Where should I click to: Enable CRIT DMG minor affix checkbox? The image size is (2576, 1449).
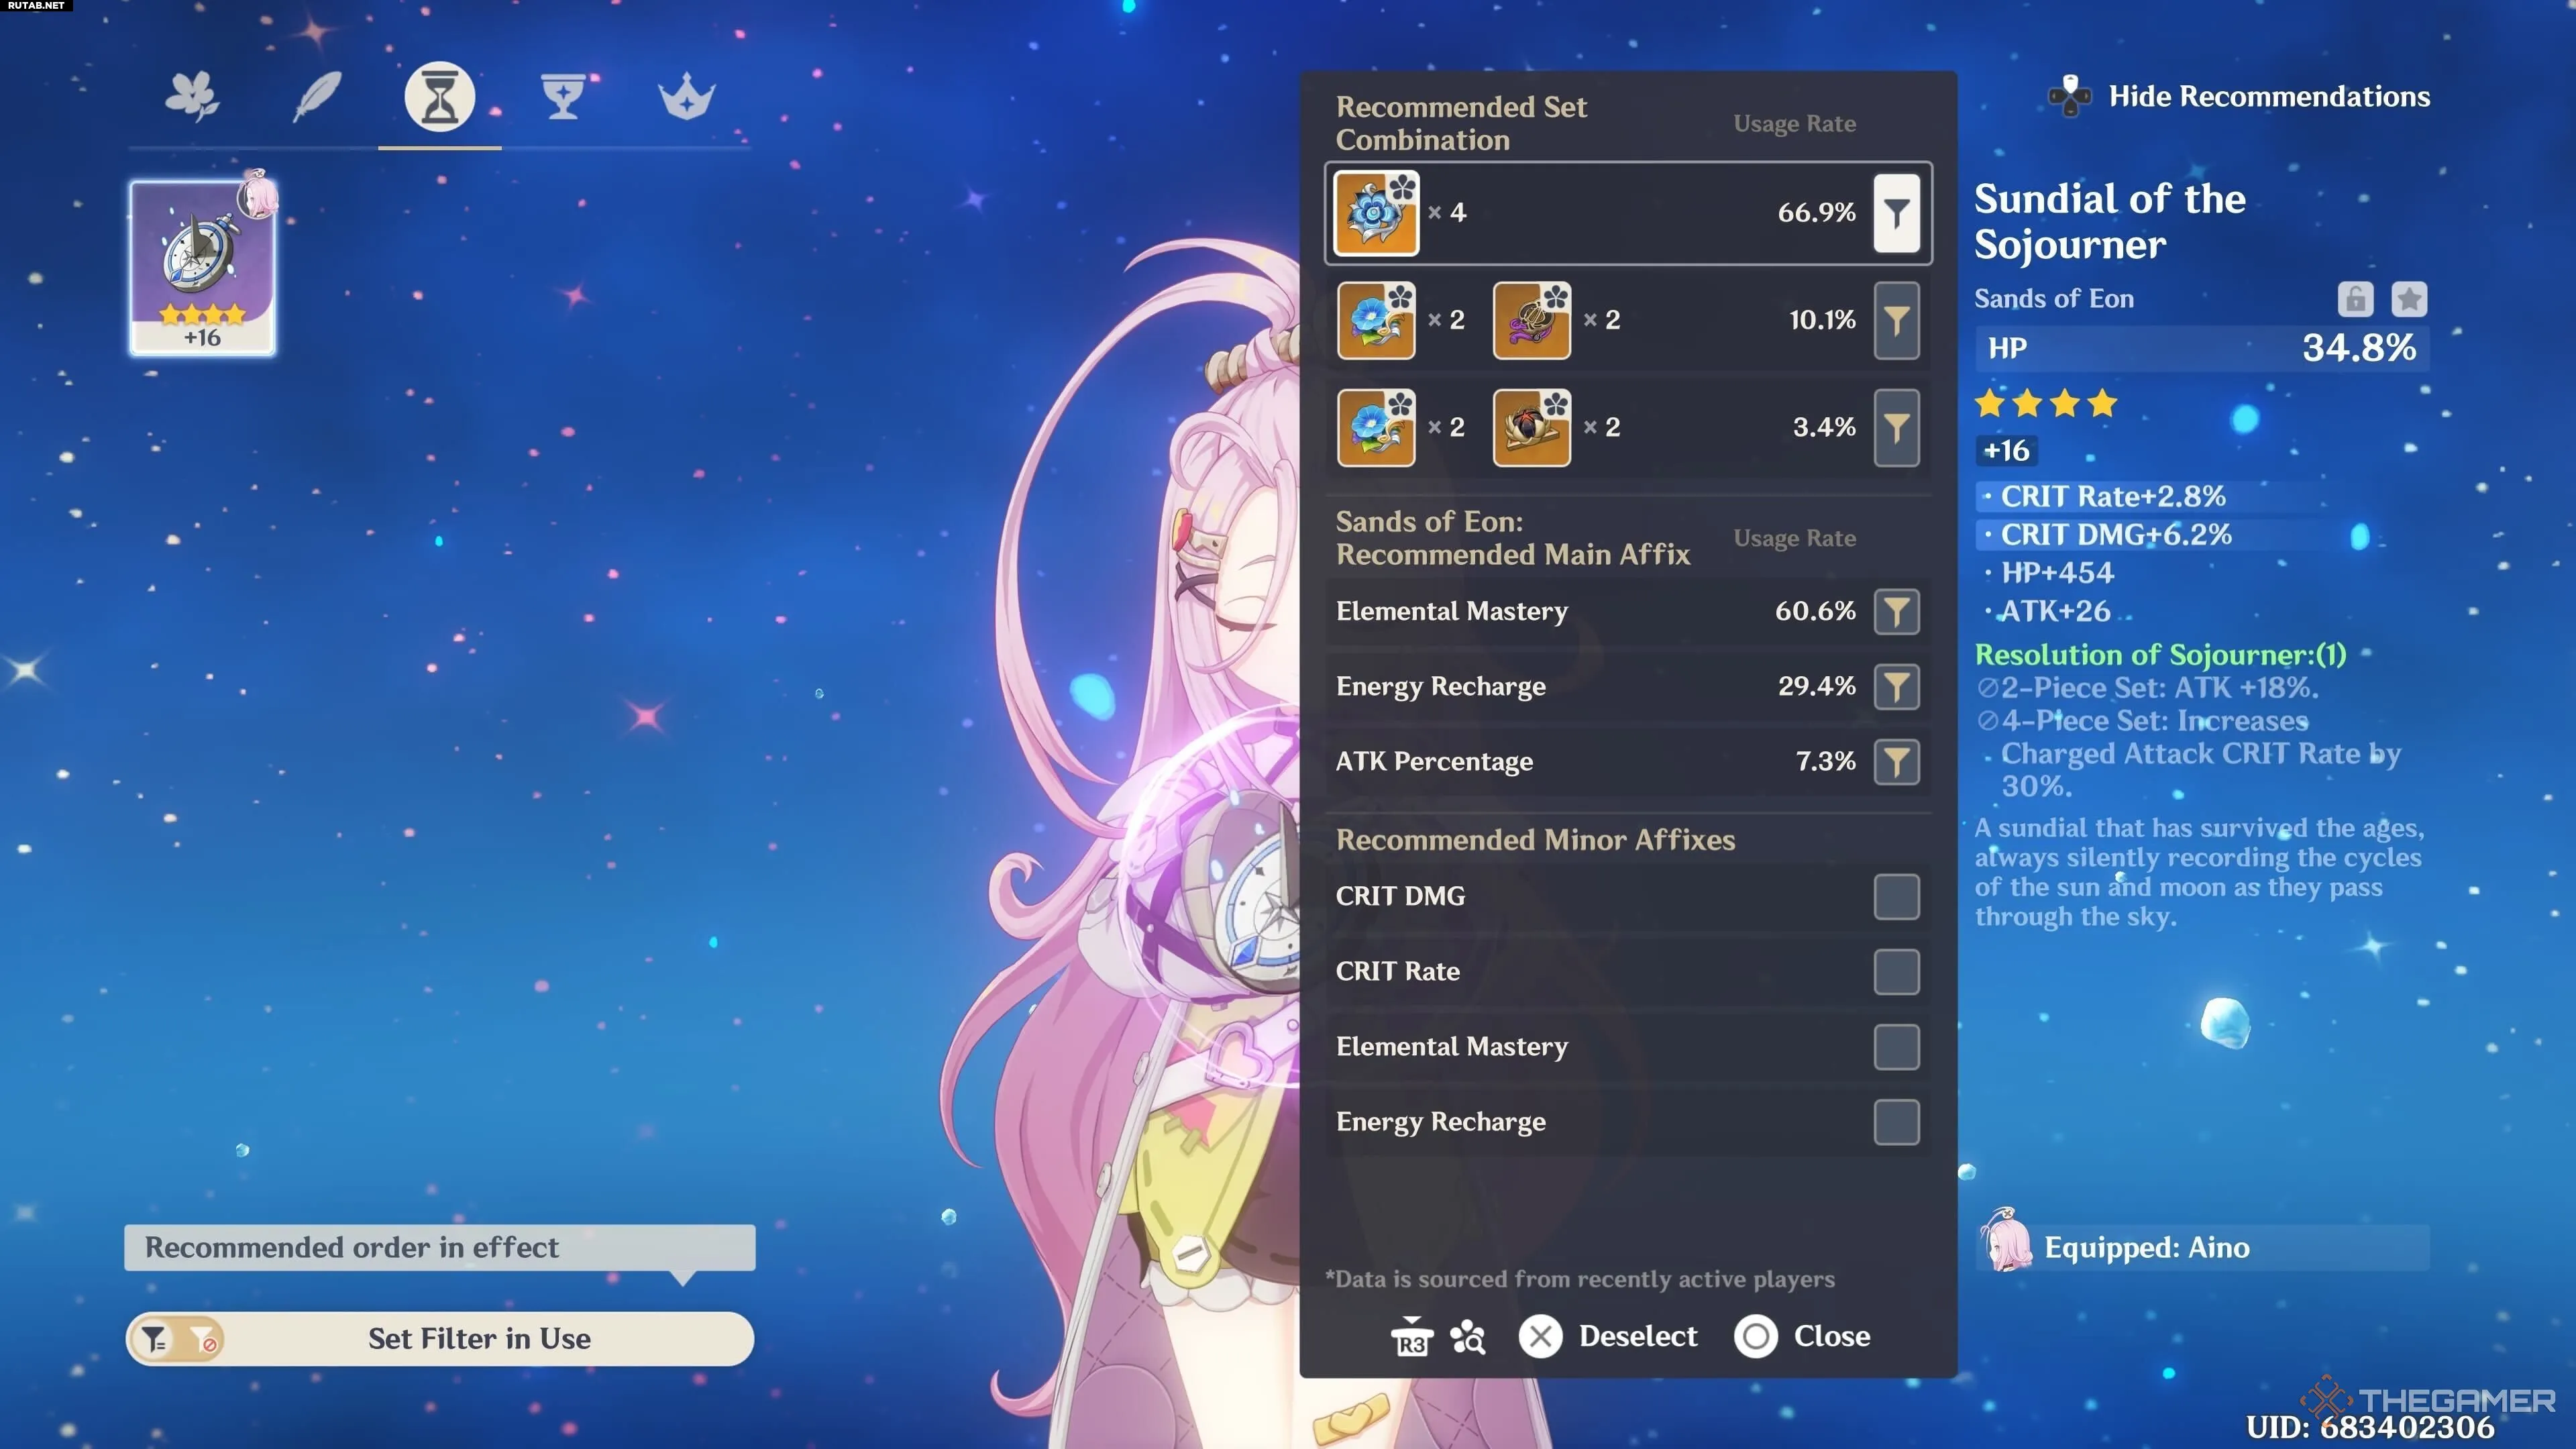[x=1896, y=896]
